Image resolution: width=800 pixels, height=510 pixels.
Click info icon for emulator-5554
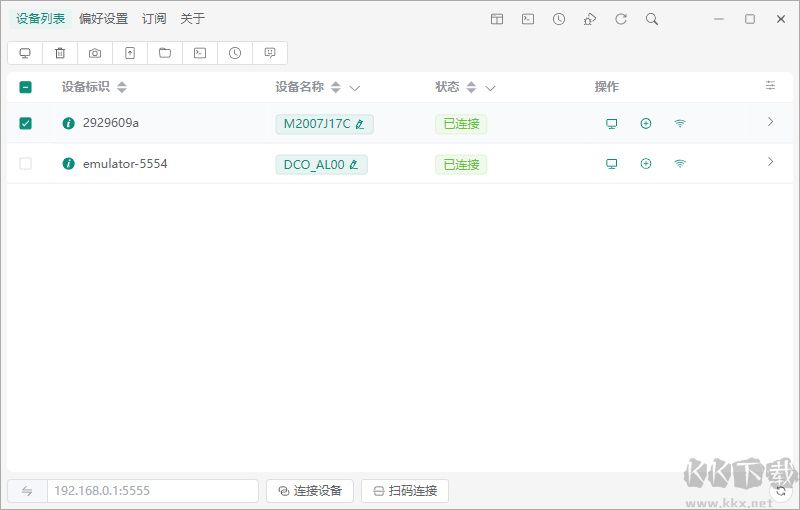(68, 164)
